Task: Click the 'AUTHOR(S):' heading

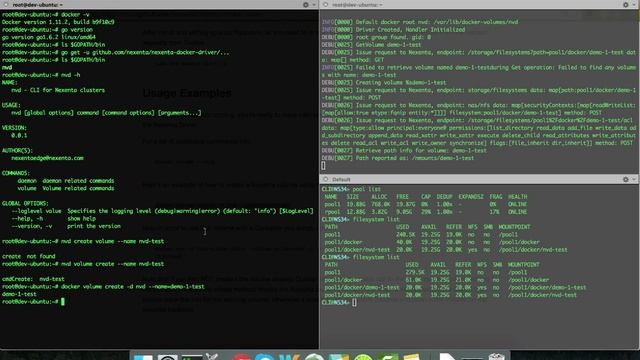Action: coord(17,151)
